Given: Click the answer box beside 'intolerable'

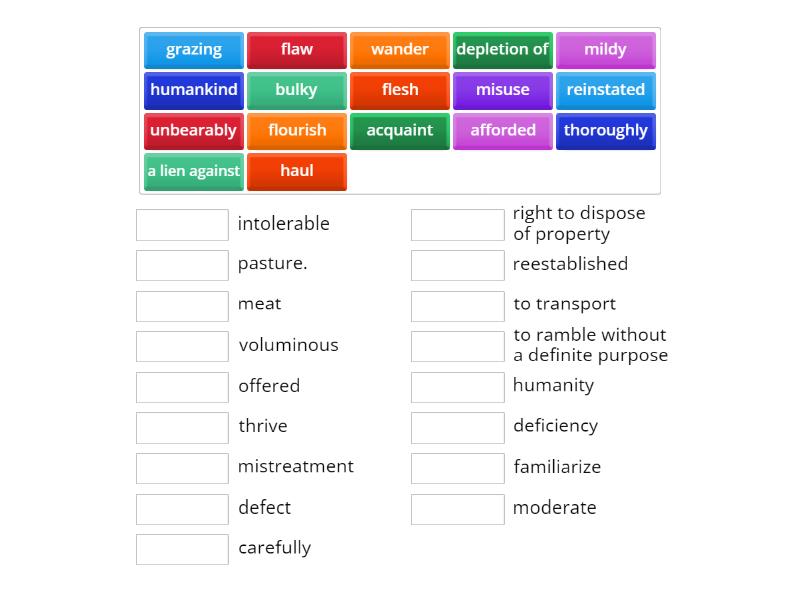Looking at the screenshot, I should pyautogui.click(x=182, y=224).
